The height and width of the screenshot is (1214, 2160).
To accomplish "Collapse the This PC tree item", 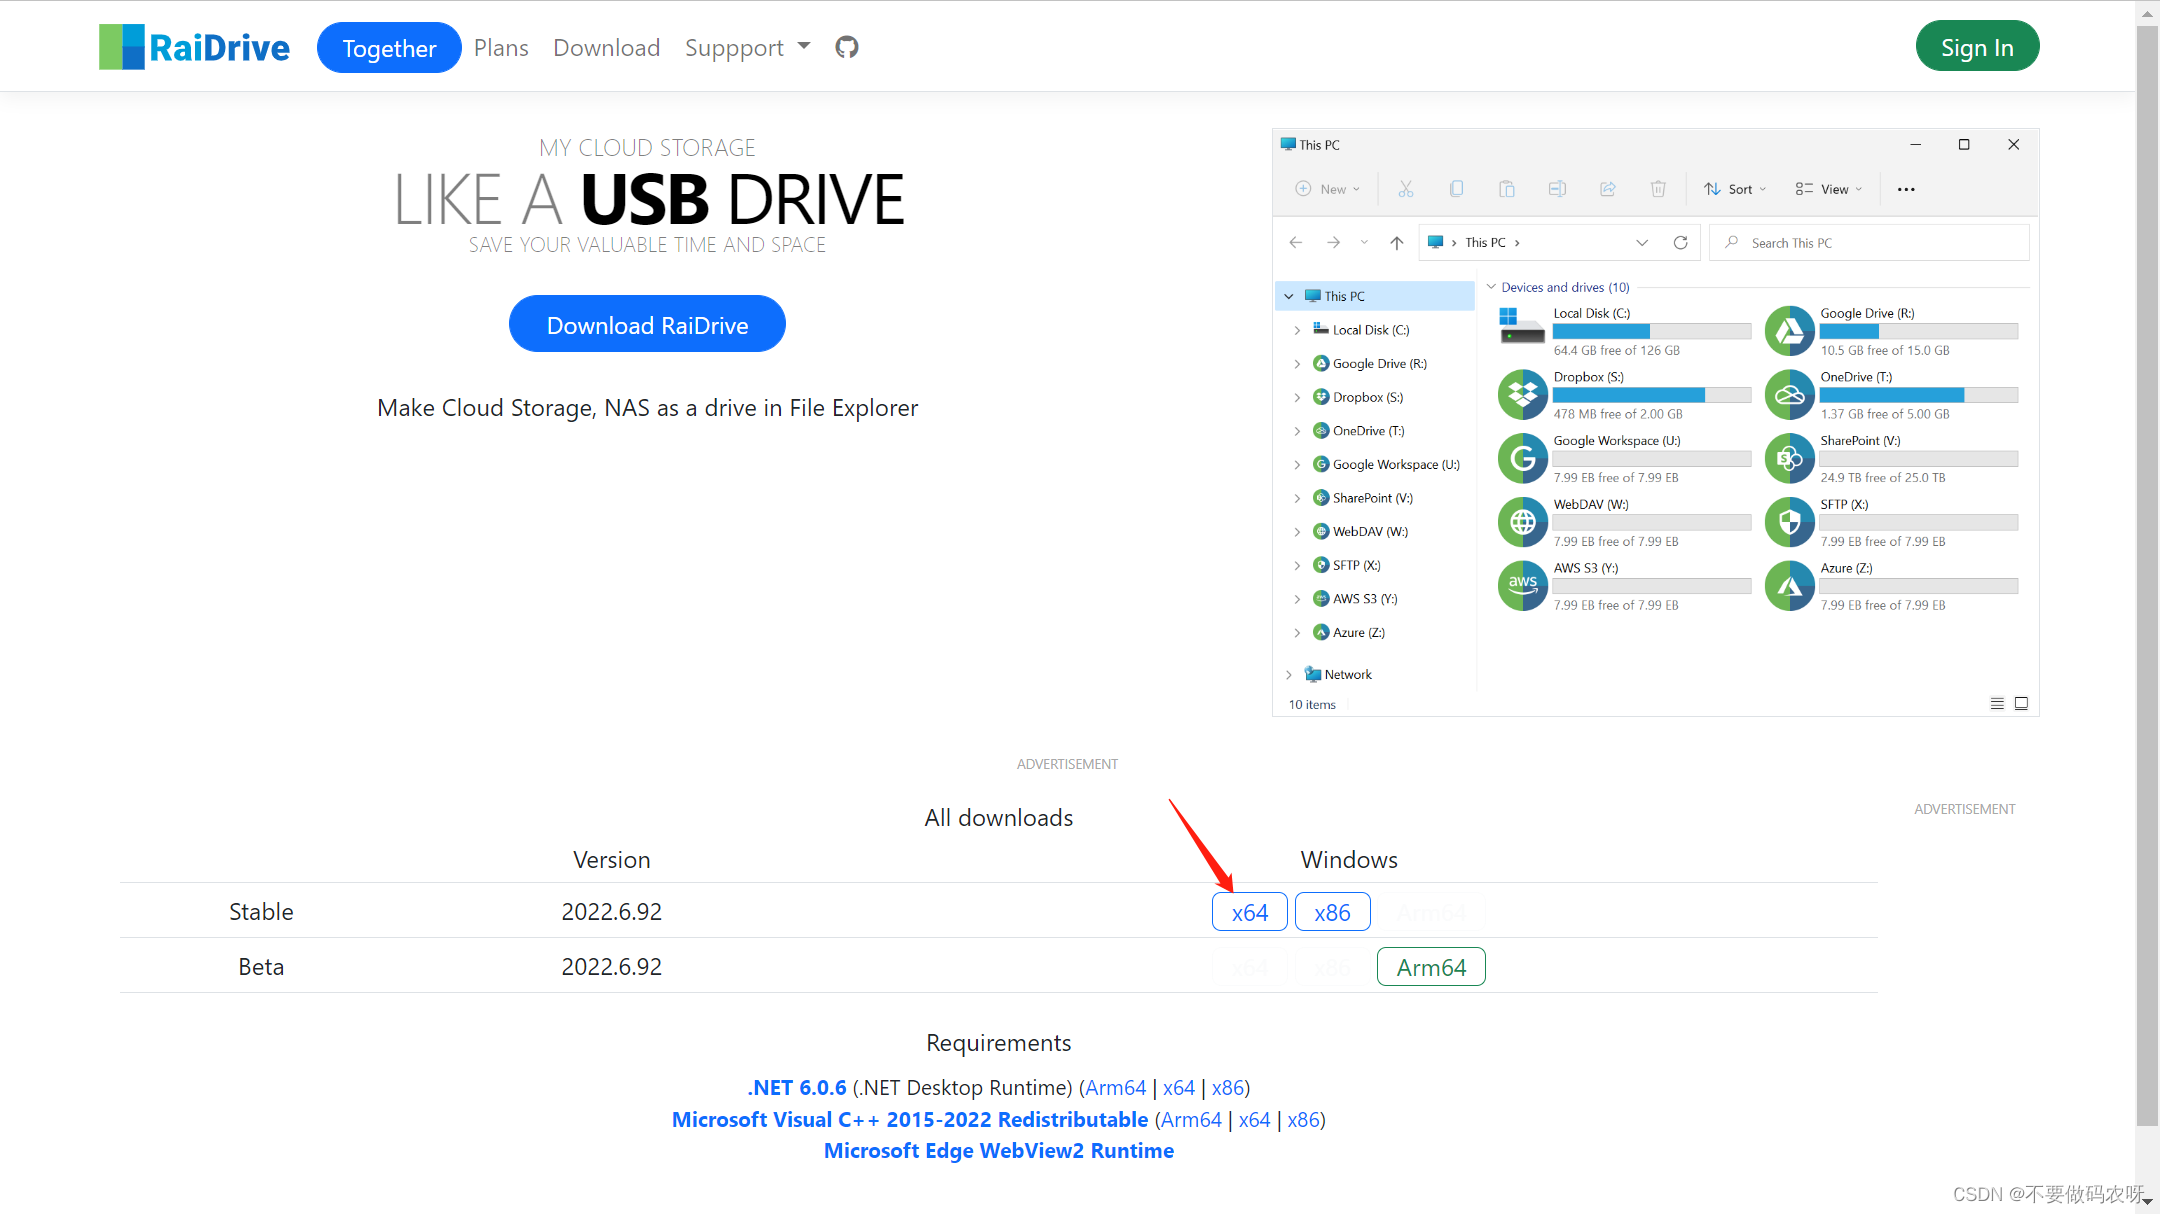I will [x=1290, y=295].
